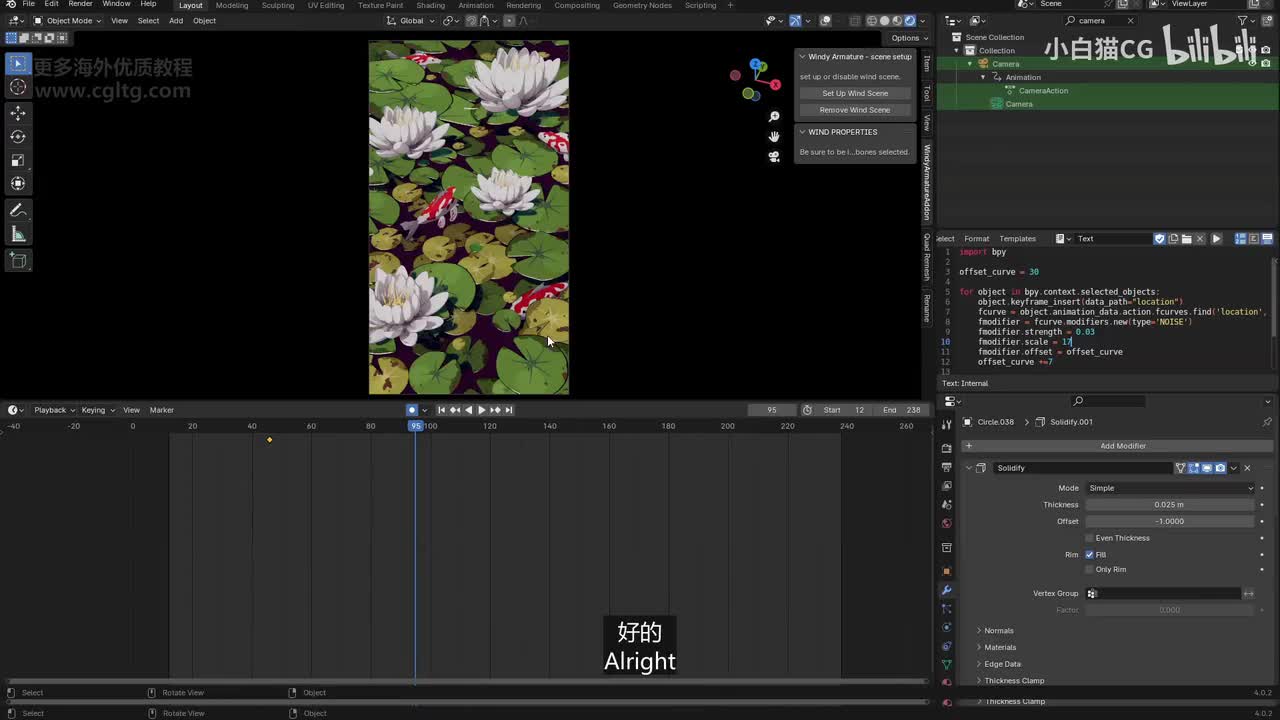This screenshot has width=1280, height=720.
Task: Click the Add Modifier button
Action: tap(1122, 446)
